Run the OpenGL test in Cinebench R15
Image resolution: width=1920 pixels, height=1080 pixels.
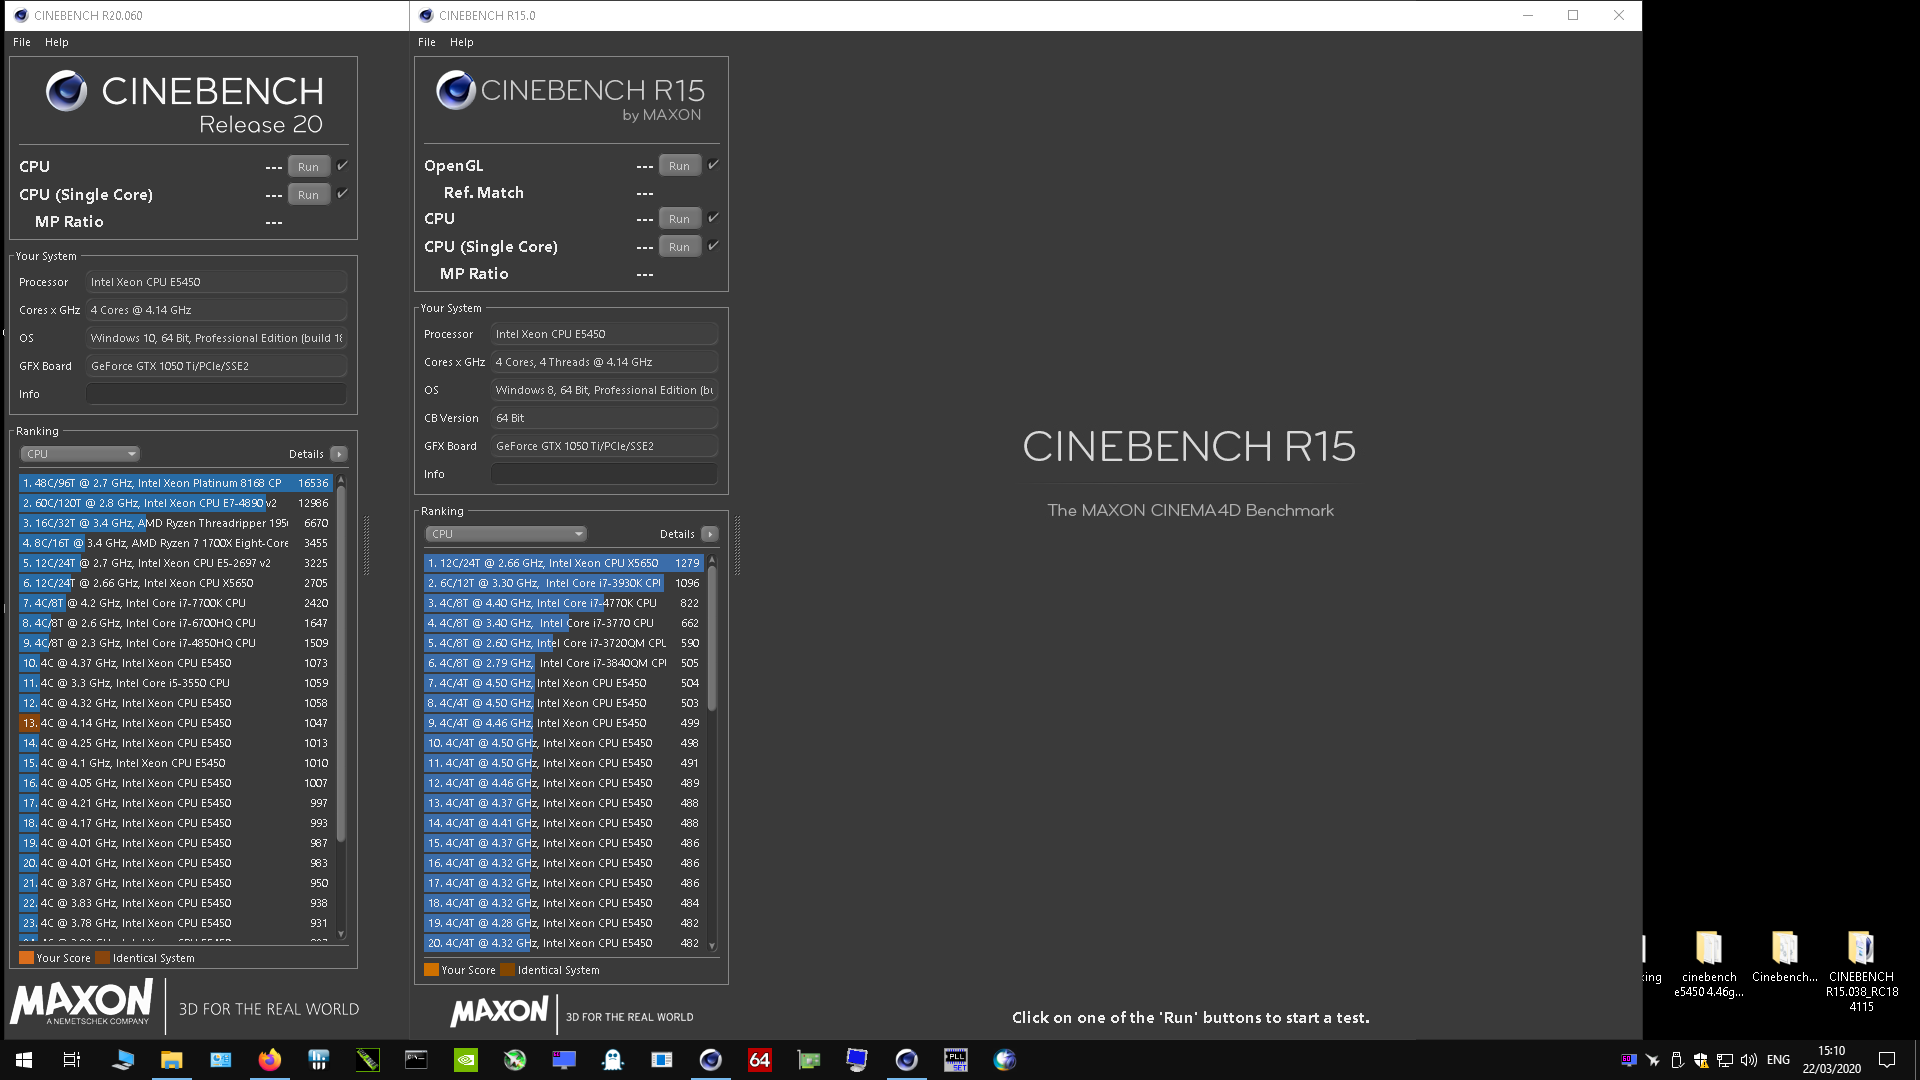click(680, 166)
